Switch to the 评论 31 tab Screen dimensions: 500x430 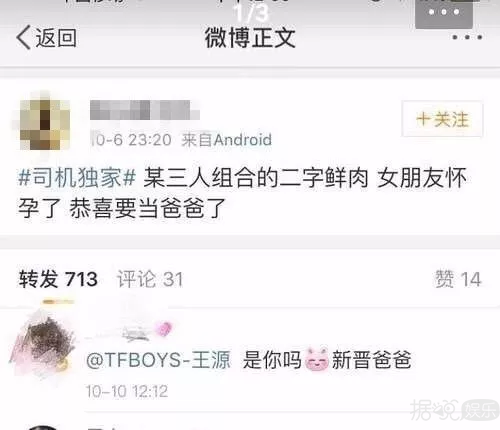[150, 279]
